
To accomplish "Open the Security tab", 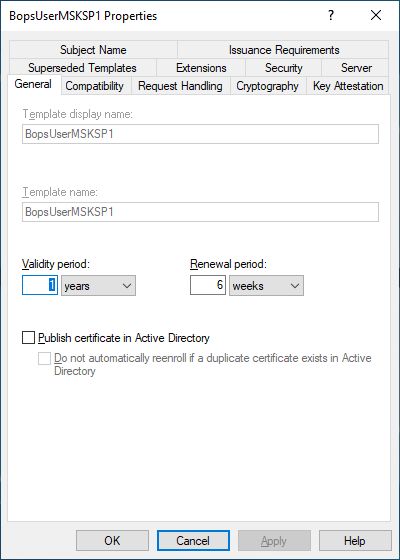I will tap(284, 68).
